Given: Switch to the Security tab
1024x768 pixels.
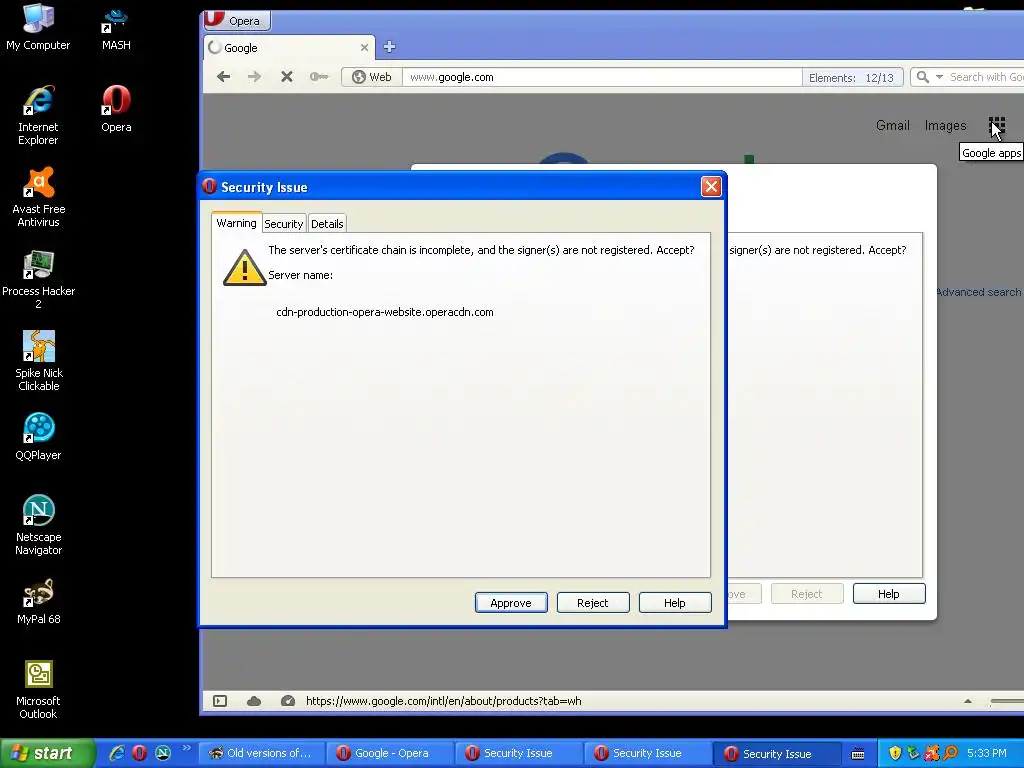Looking at the screenshot, I should point(283,224).
